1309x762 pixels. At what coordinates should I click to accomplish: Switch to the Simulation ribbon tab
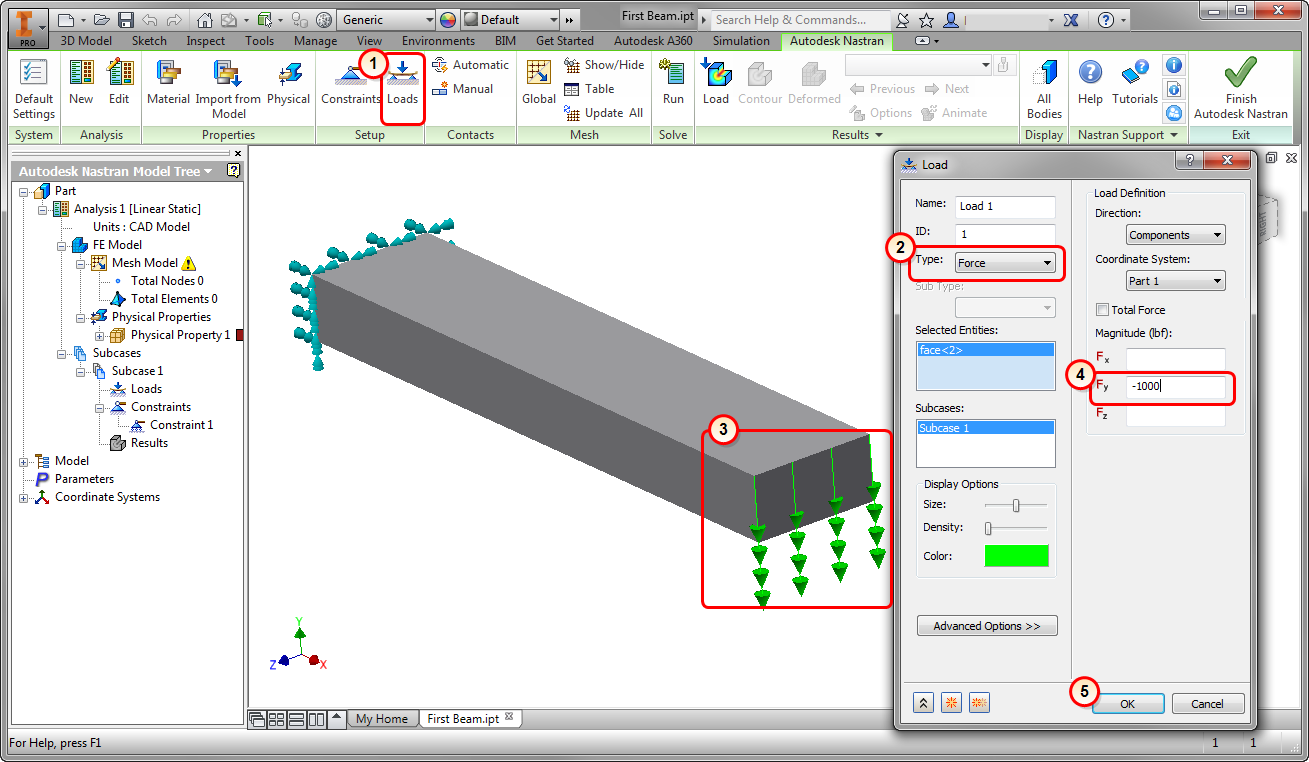click(741, 41)
